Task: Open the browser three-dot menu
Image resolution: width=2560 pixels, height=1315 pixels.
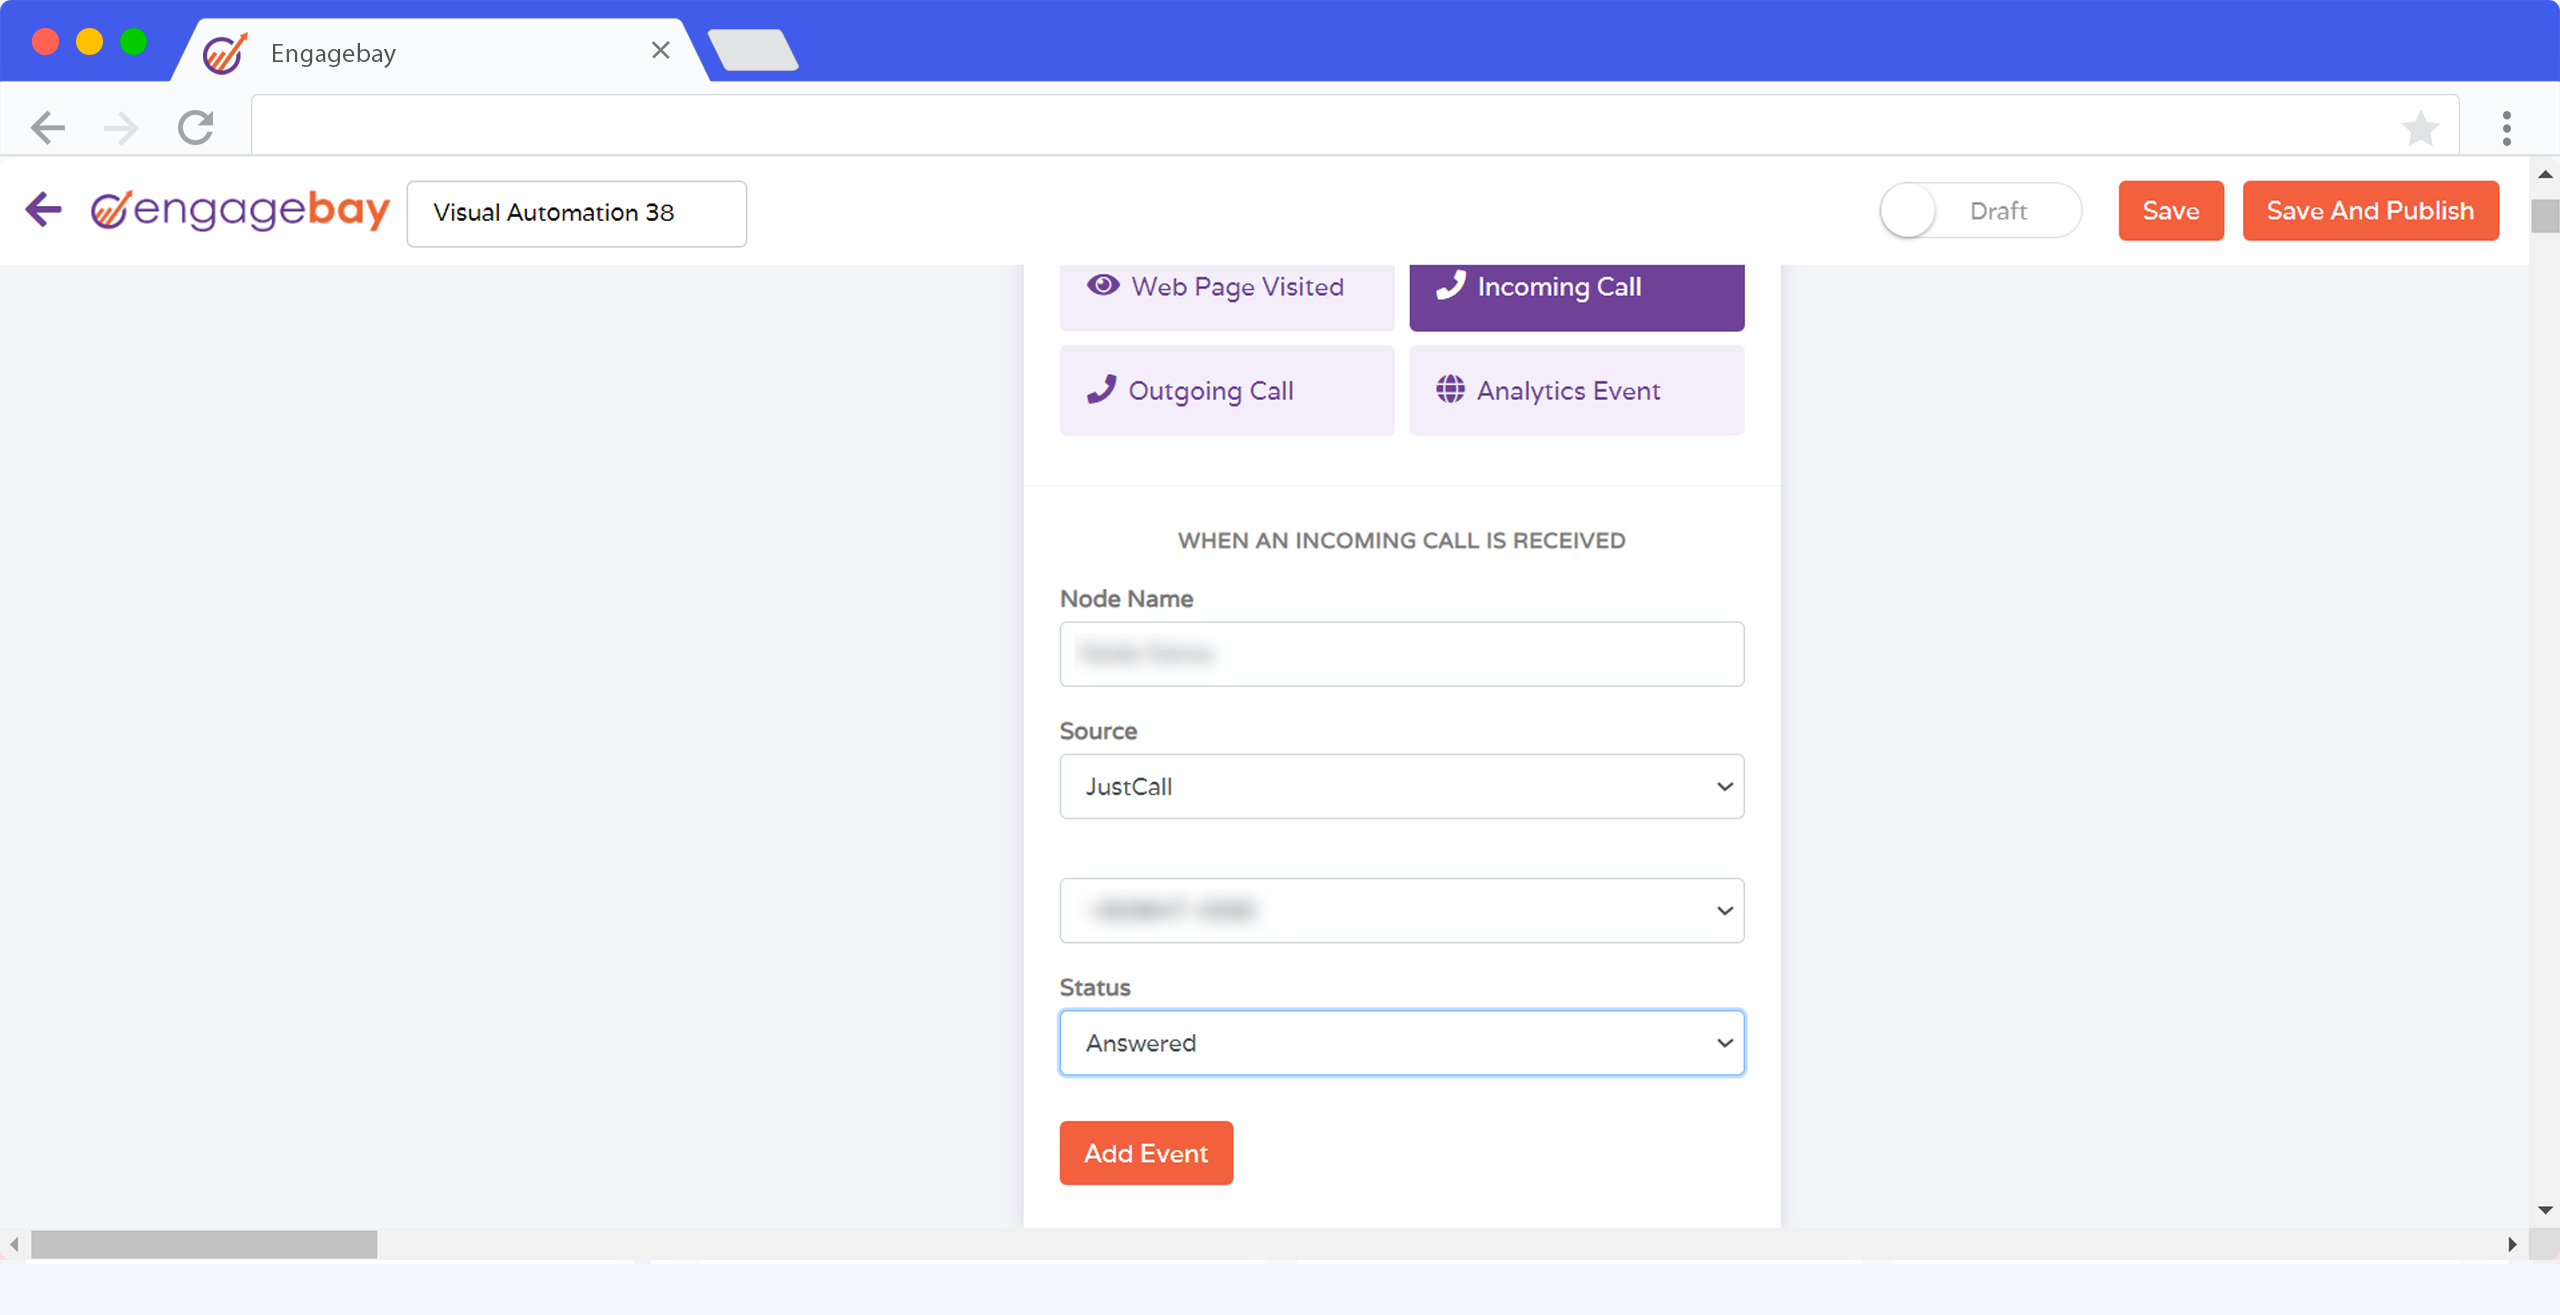Action: tap(2506, 128)
